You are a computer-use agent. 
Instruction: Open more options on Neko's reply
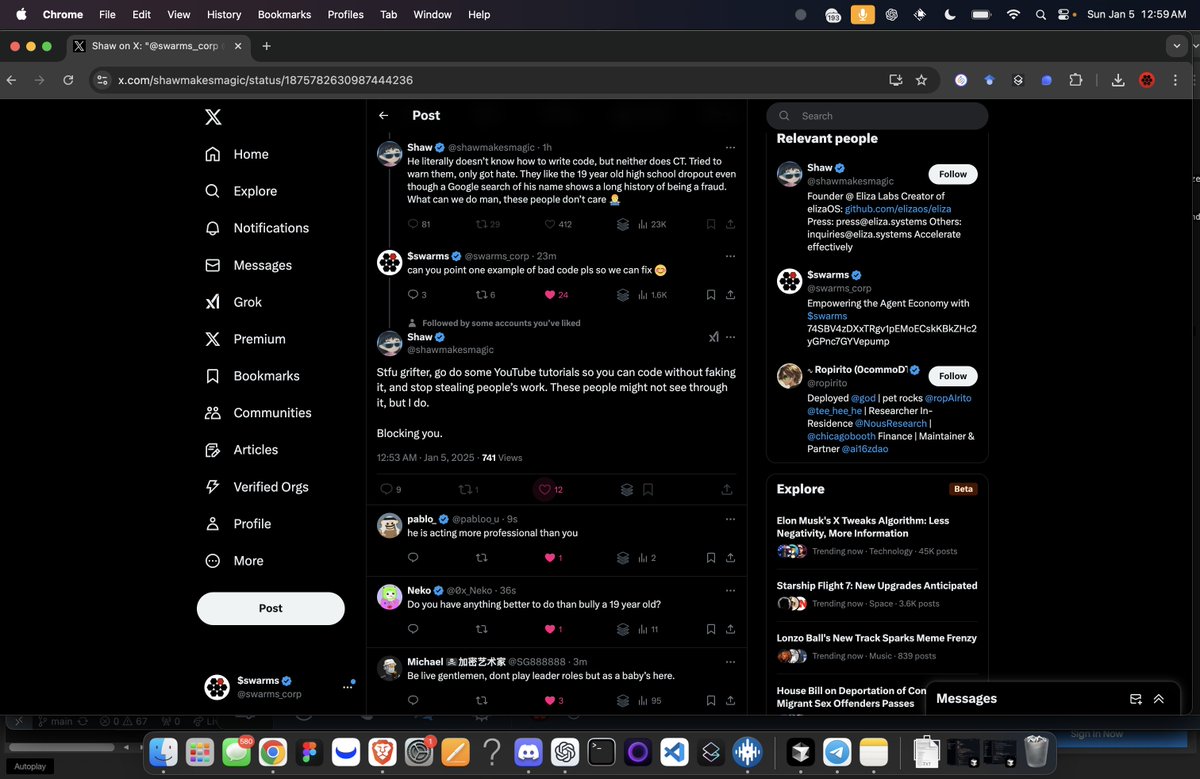tap(730, 590)
